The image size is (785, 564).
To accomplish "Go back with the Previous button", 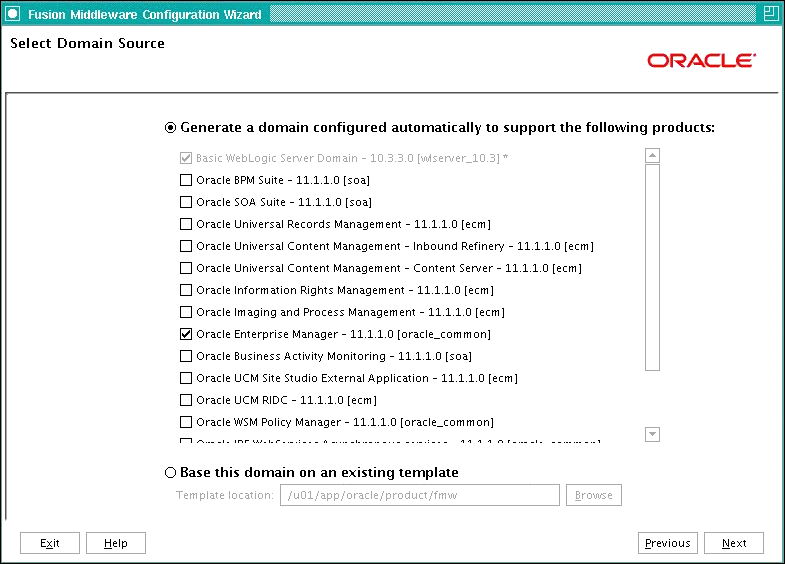I will click(668, 543).
